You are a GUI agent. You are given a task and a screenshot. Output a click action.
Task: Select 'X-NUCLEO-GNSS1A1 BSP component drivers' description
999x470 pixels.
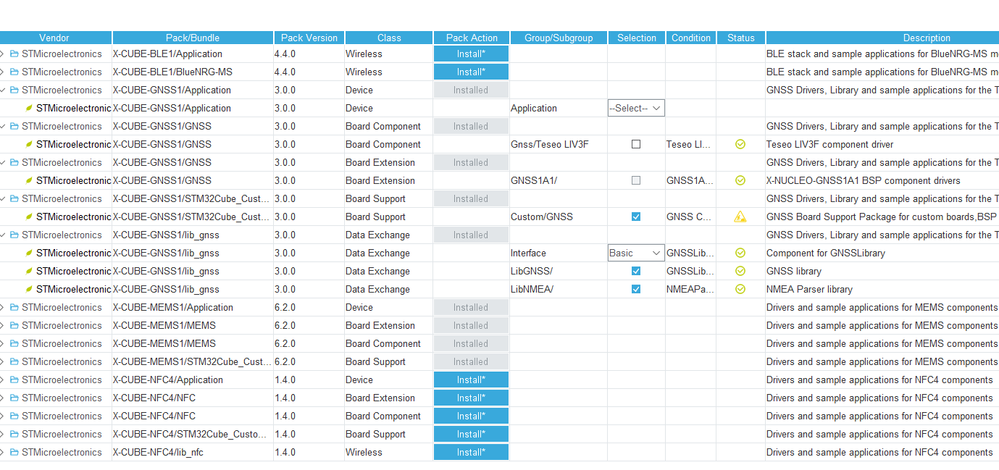[863, 181]
